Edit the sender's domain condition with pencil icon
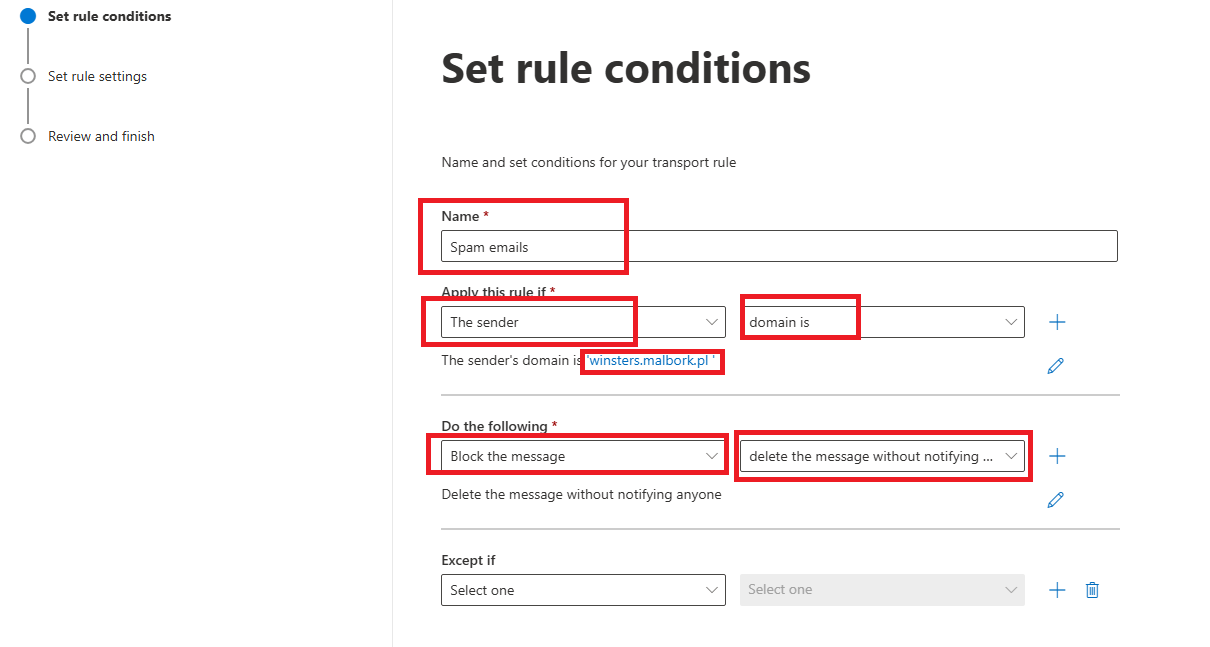 point(1055,366)
